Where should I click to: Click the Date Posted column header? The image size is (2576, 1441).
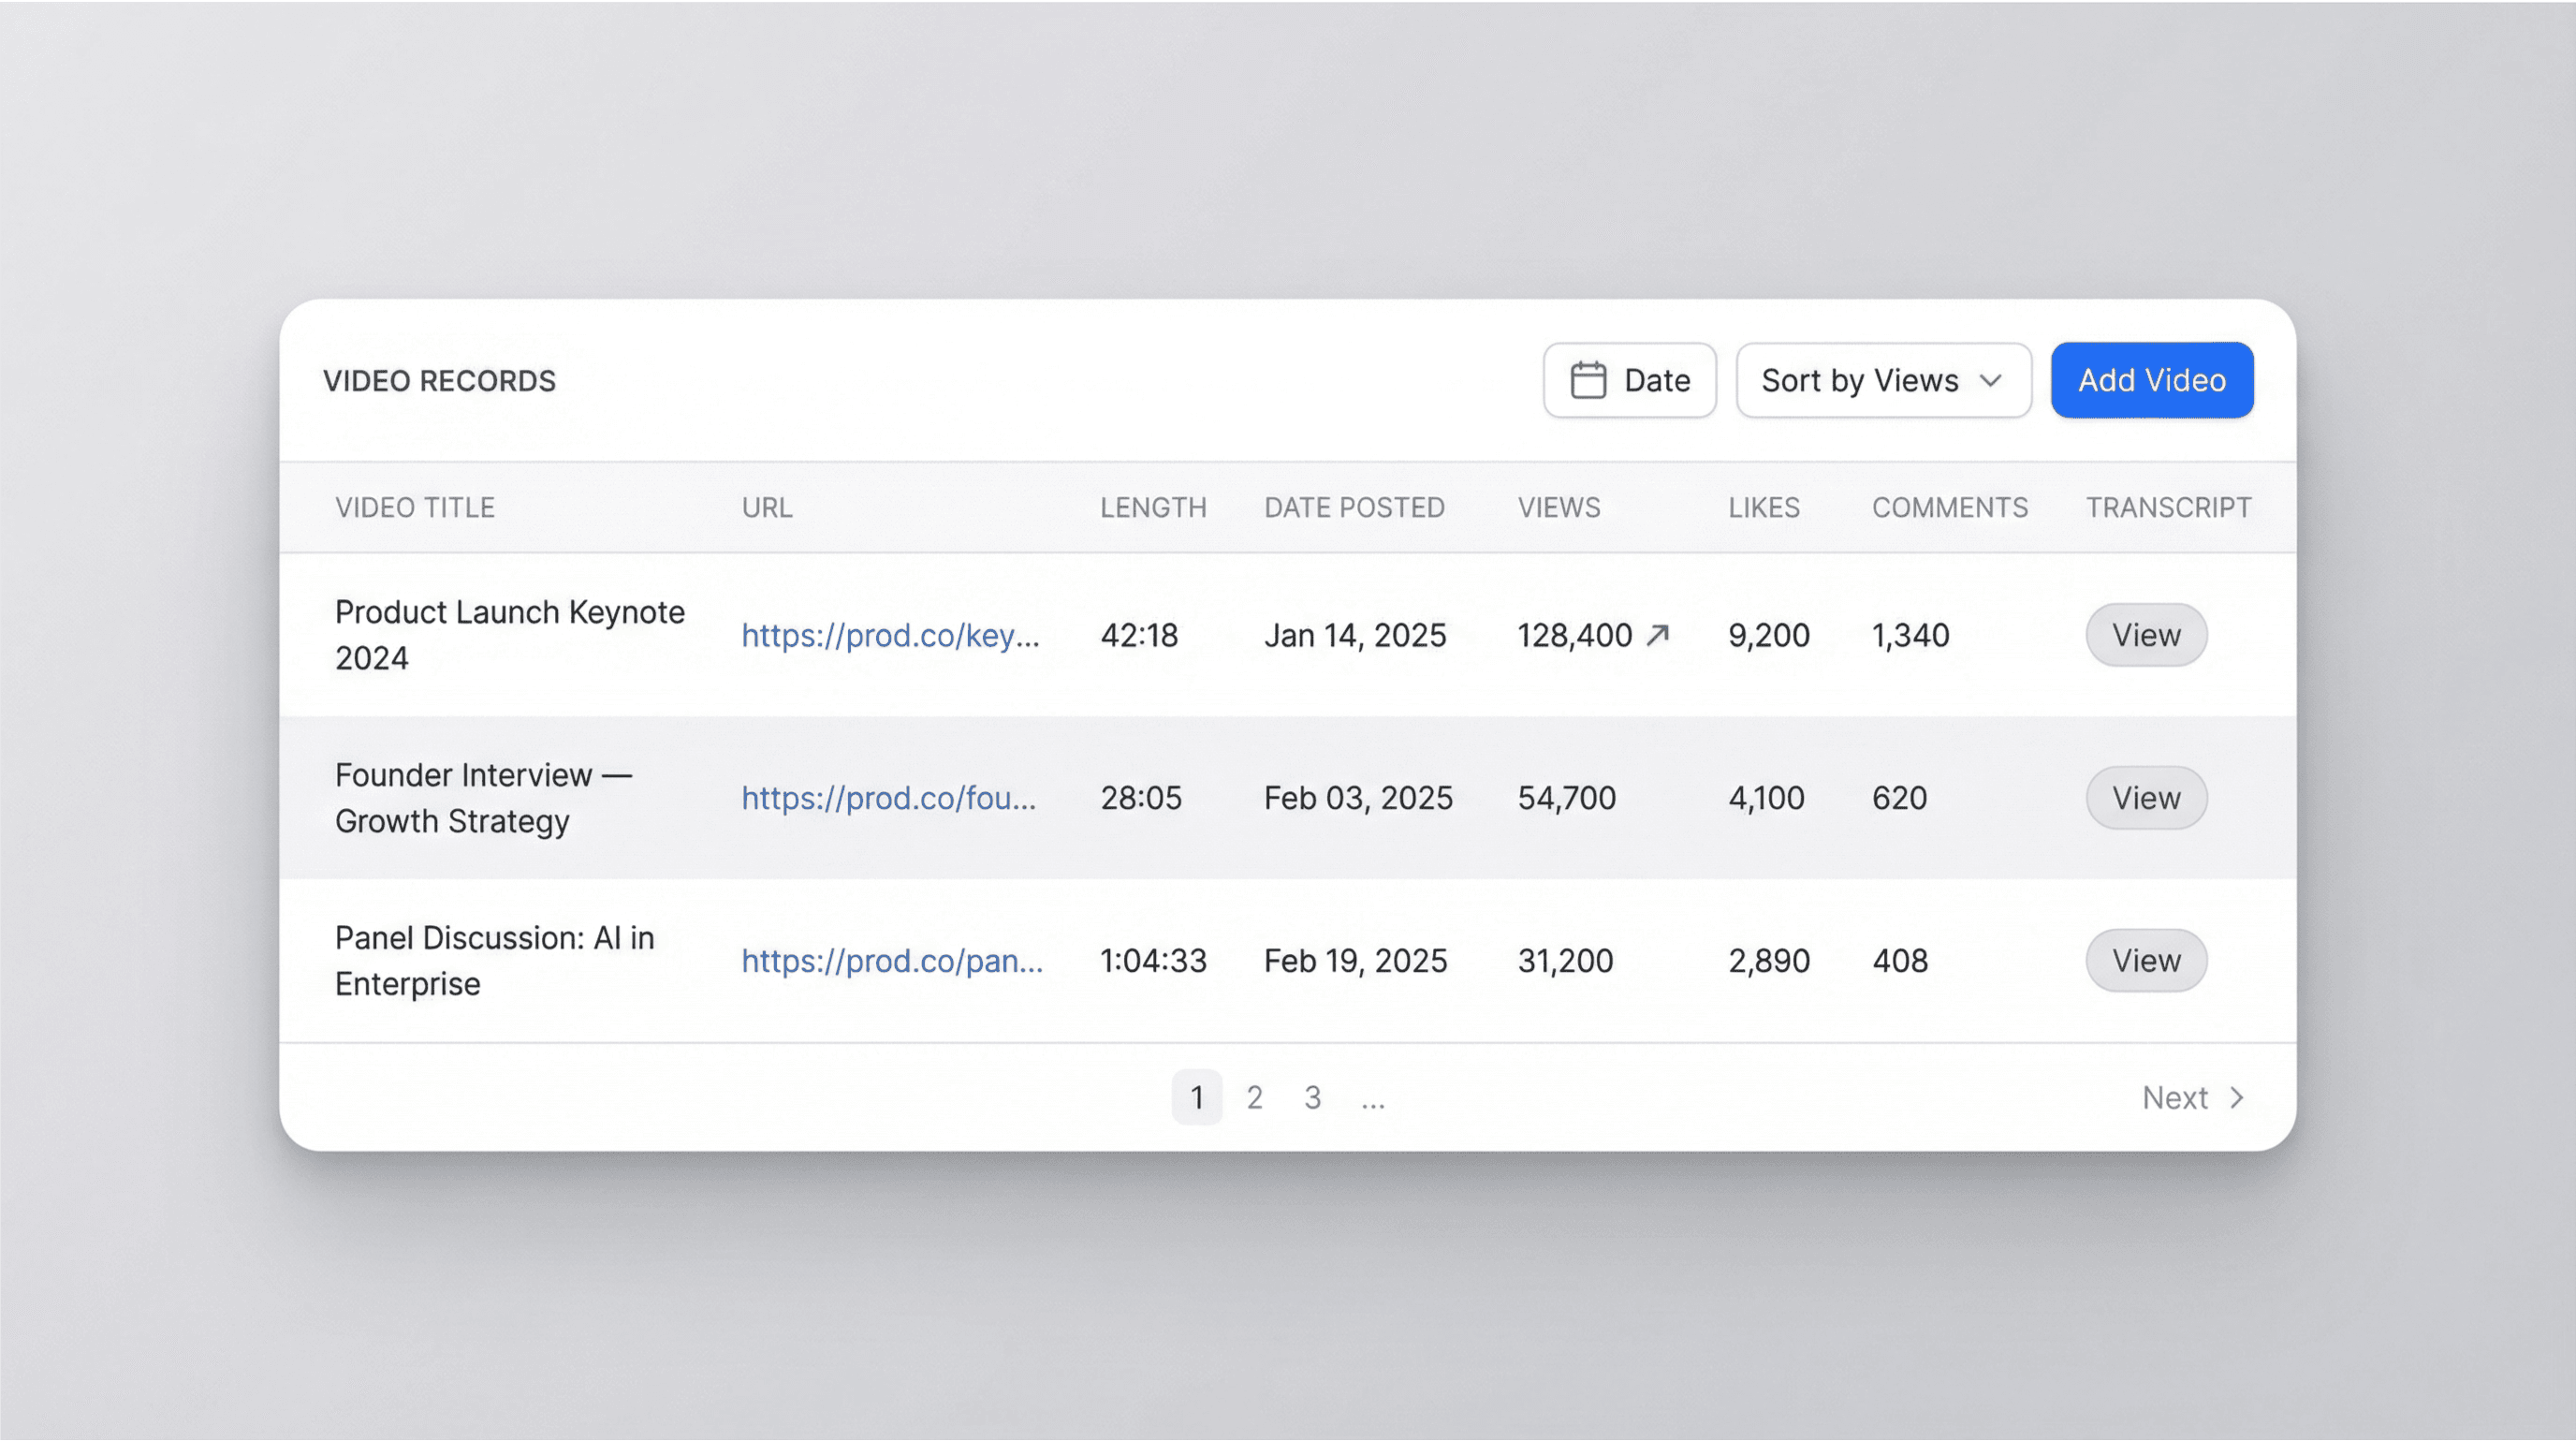point(1353,508)
